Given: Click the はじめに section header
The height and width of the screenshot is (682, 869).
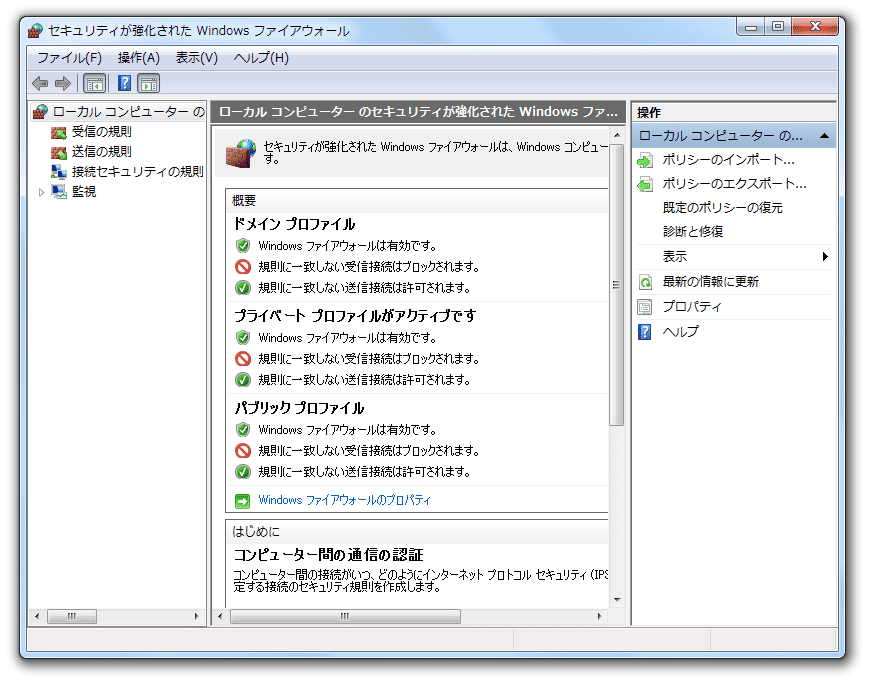Looking at the screenshot, I should (x=255, y=532).
